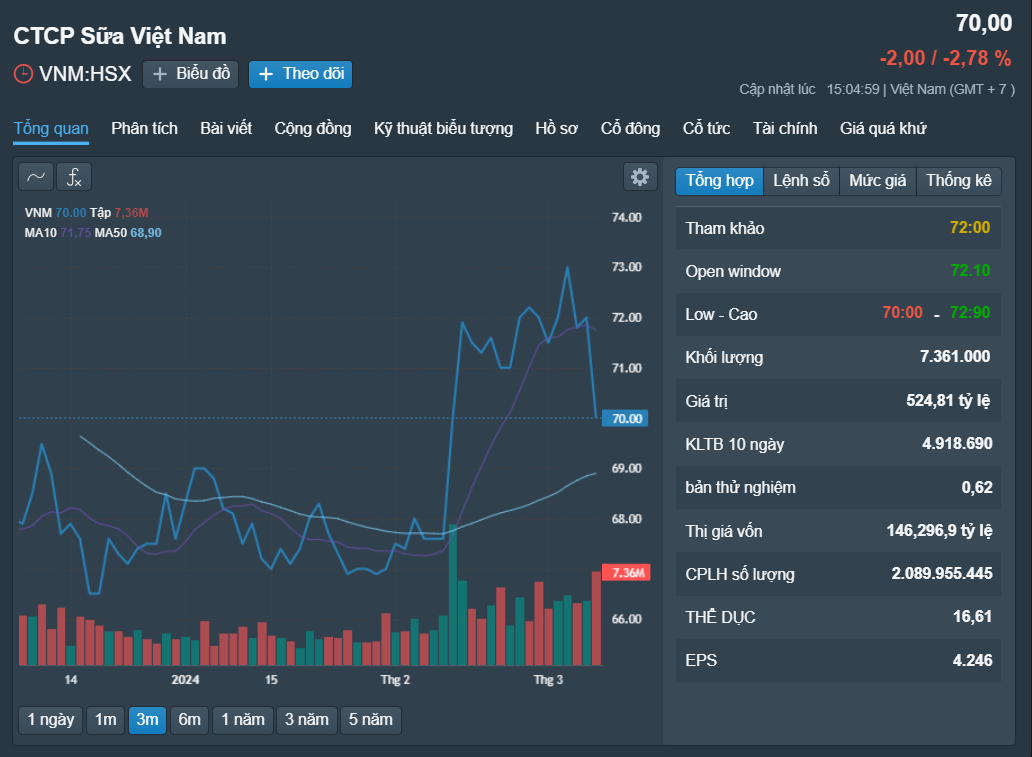This screenshot has height=757, width=1032.
Task: Click the Open window value 72.10
Action: point(970,271)
